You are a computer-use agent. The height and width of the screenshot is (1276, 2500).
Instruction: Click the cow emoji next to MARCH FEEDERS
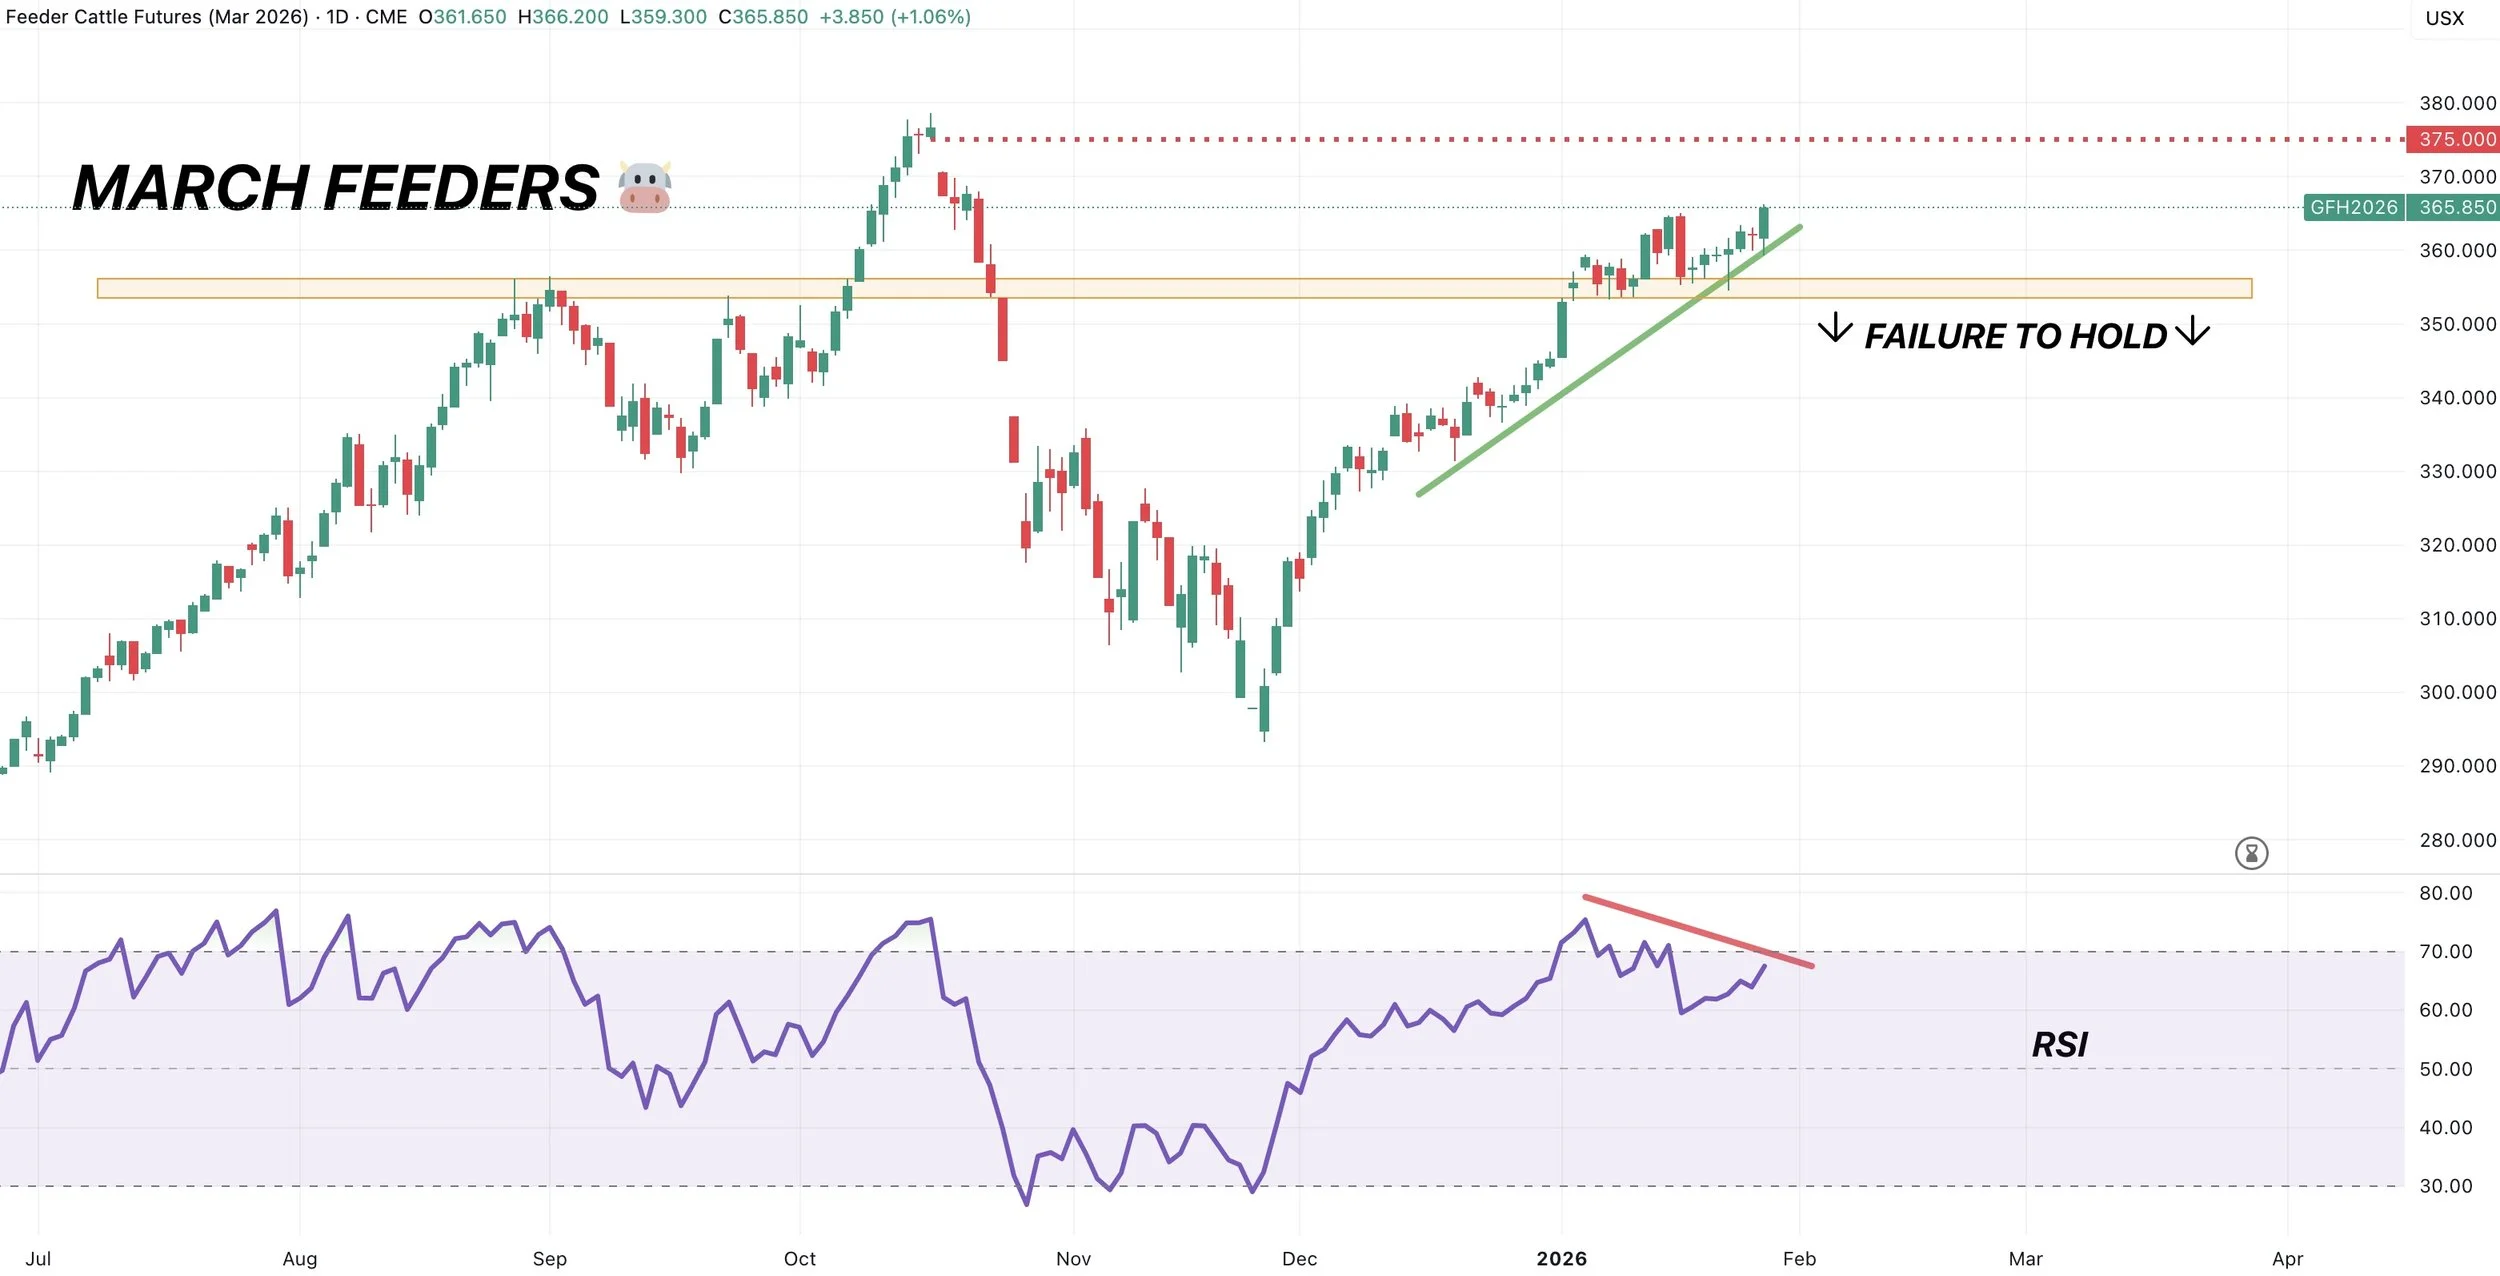pos(644,187)
